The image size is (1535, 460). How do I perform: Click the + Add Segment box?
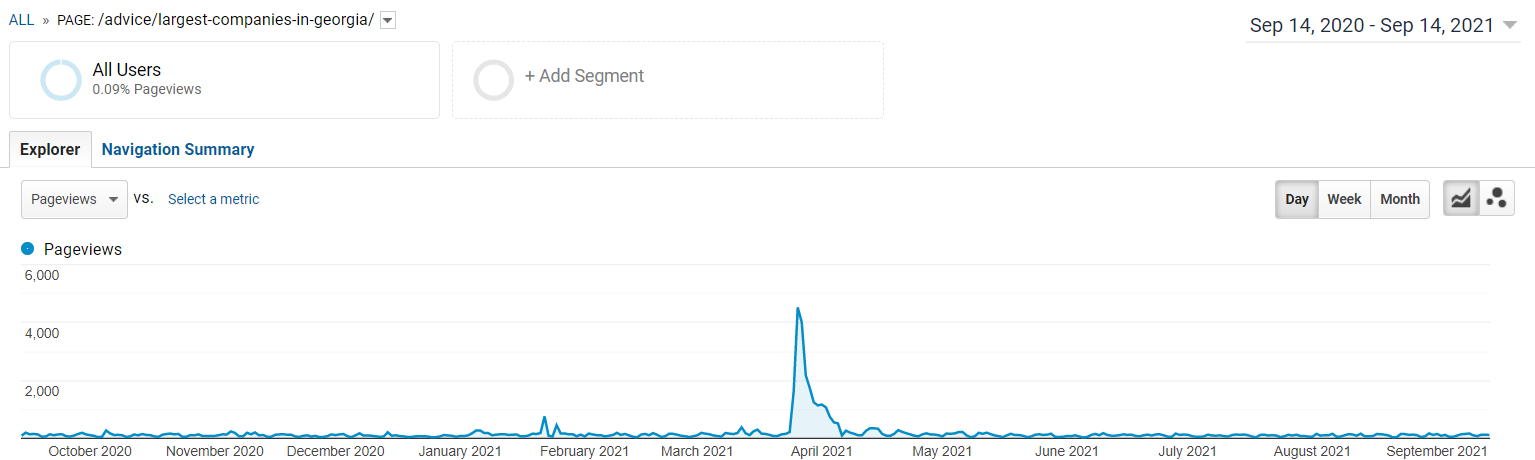tap(667, 80)
